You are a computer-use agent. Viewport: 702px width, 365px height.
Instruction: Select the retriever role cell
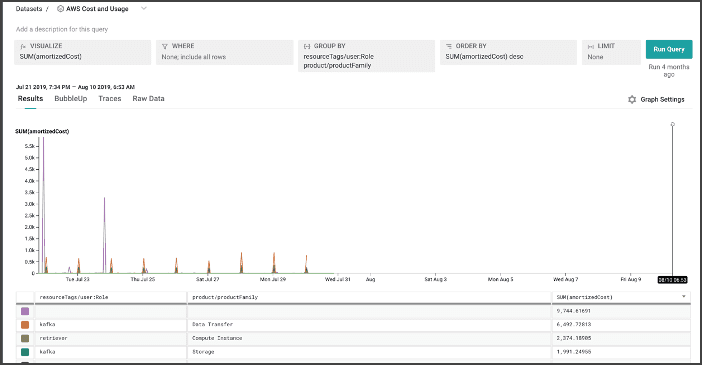coord(111,338)
